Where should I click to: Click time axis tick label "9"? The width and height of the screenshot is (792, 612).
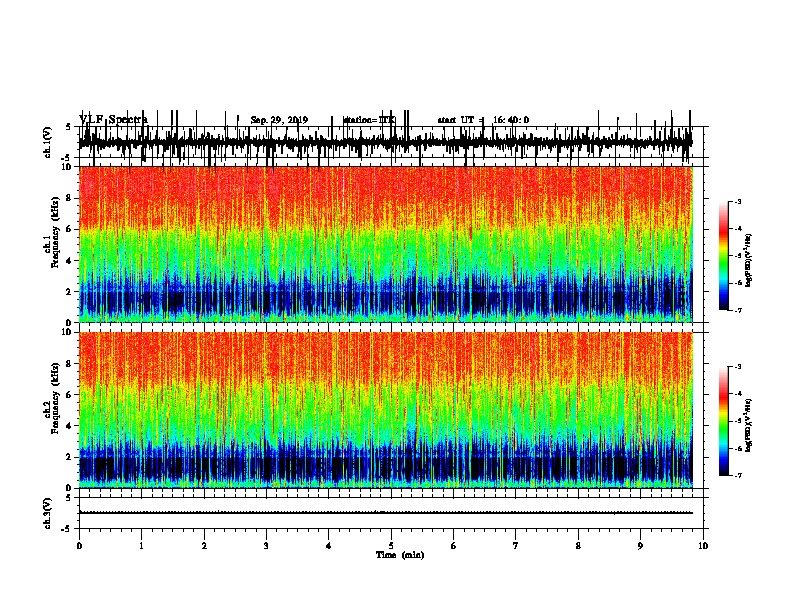click(640, 546)
